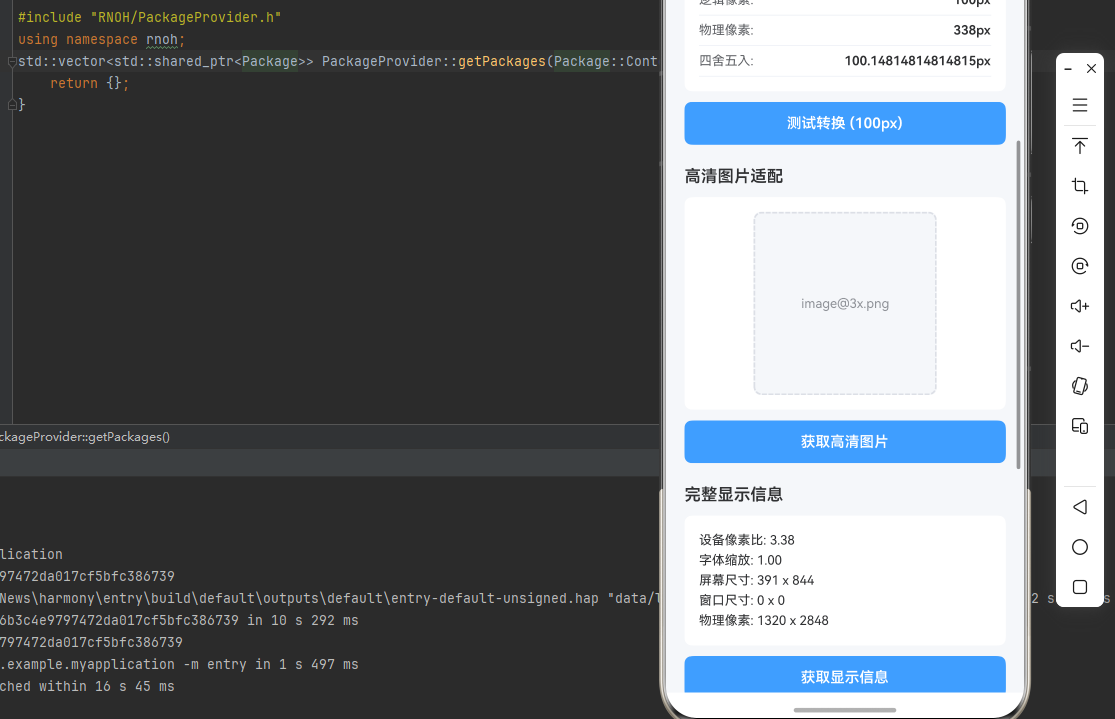Click the 高清图片适配 section heading
This screenshot has height=719, width=1115.
tap(734, 176)
